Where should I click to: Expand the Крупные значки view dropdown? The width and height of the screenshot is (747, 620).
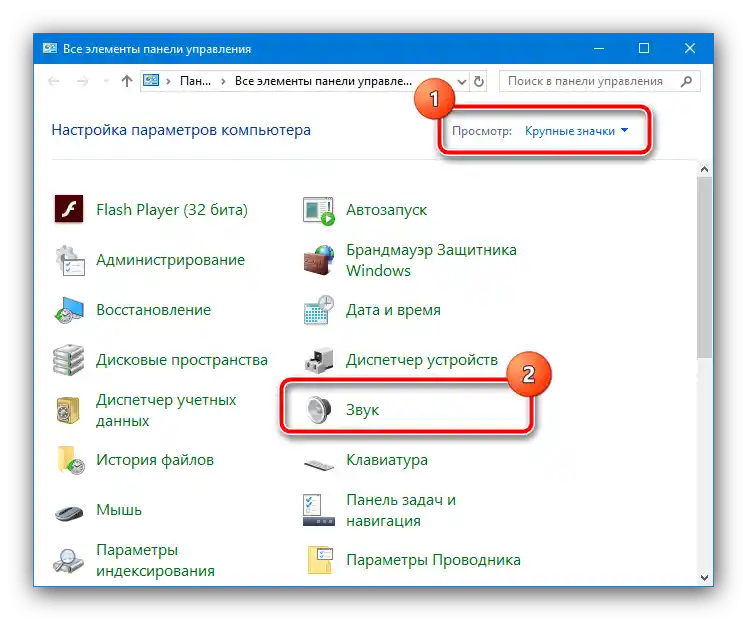(x=576, y=131)
